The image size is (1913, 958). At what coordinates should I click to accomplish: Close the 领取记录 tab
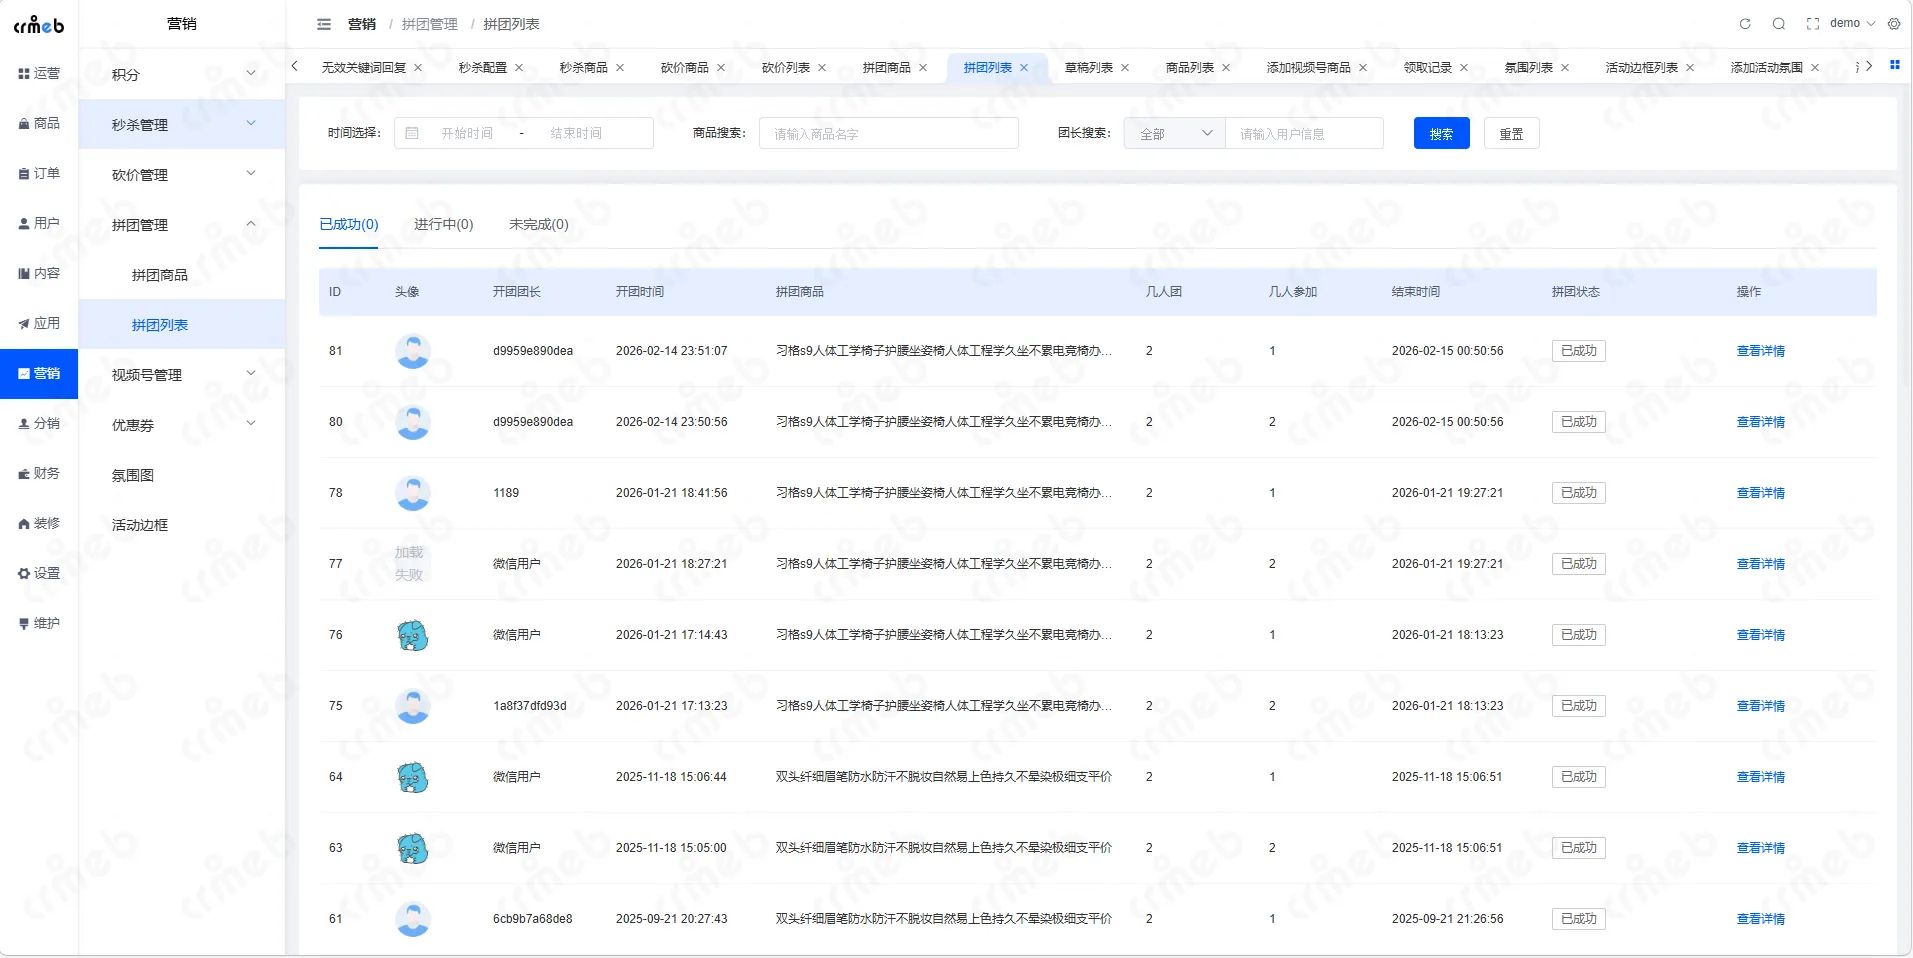pyautogui.click(x=1464, y=68)
